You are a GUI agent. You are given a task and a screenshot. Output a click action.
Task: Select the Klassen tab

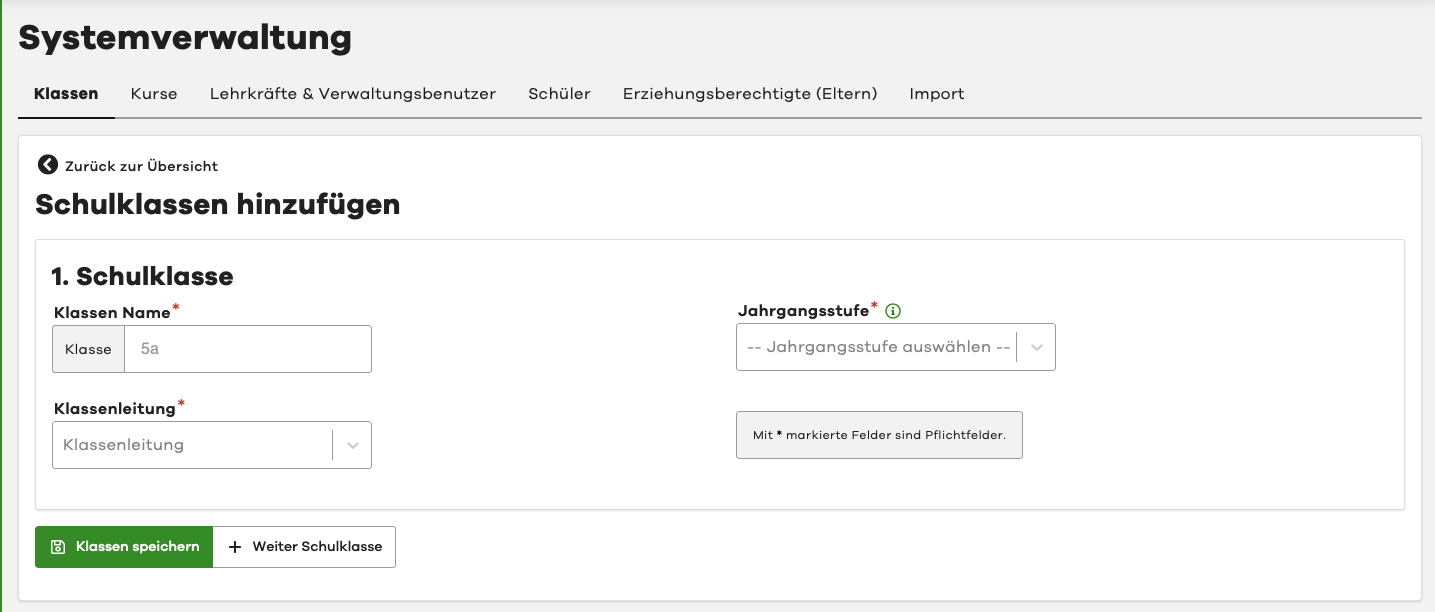[66, 94]
